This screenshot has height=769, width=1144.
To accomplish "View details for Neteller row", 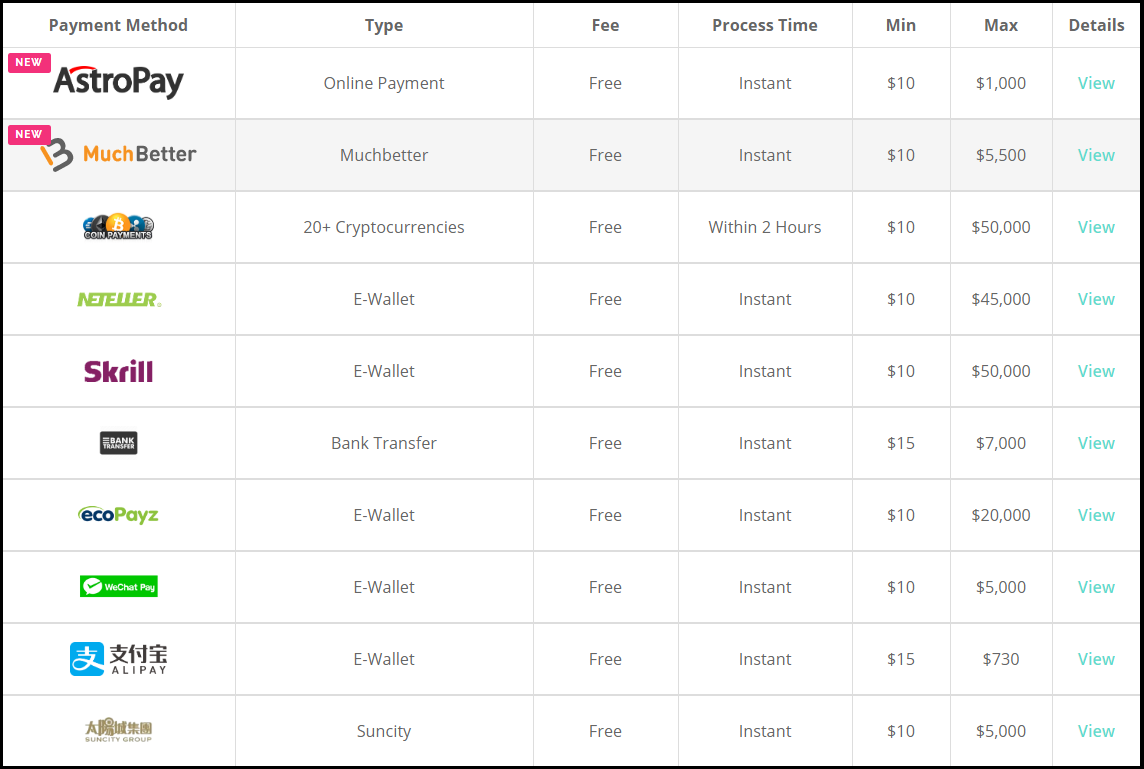I will (x=1096, y=299).
